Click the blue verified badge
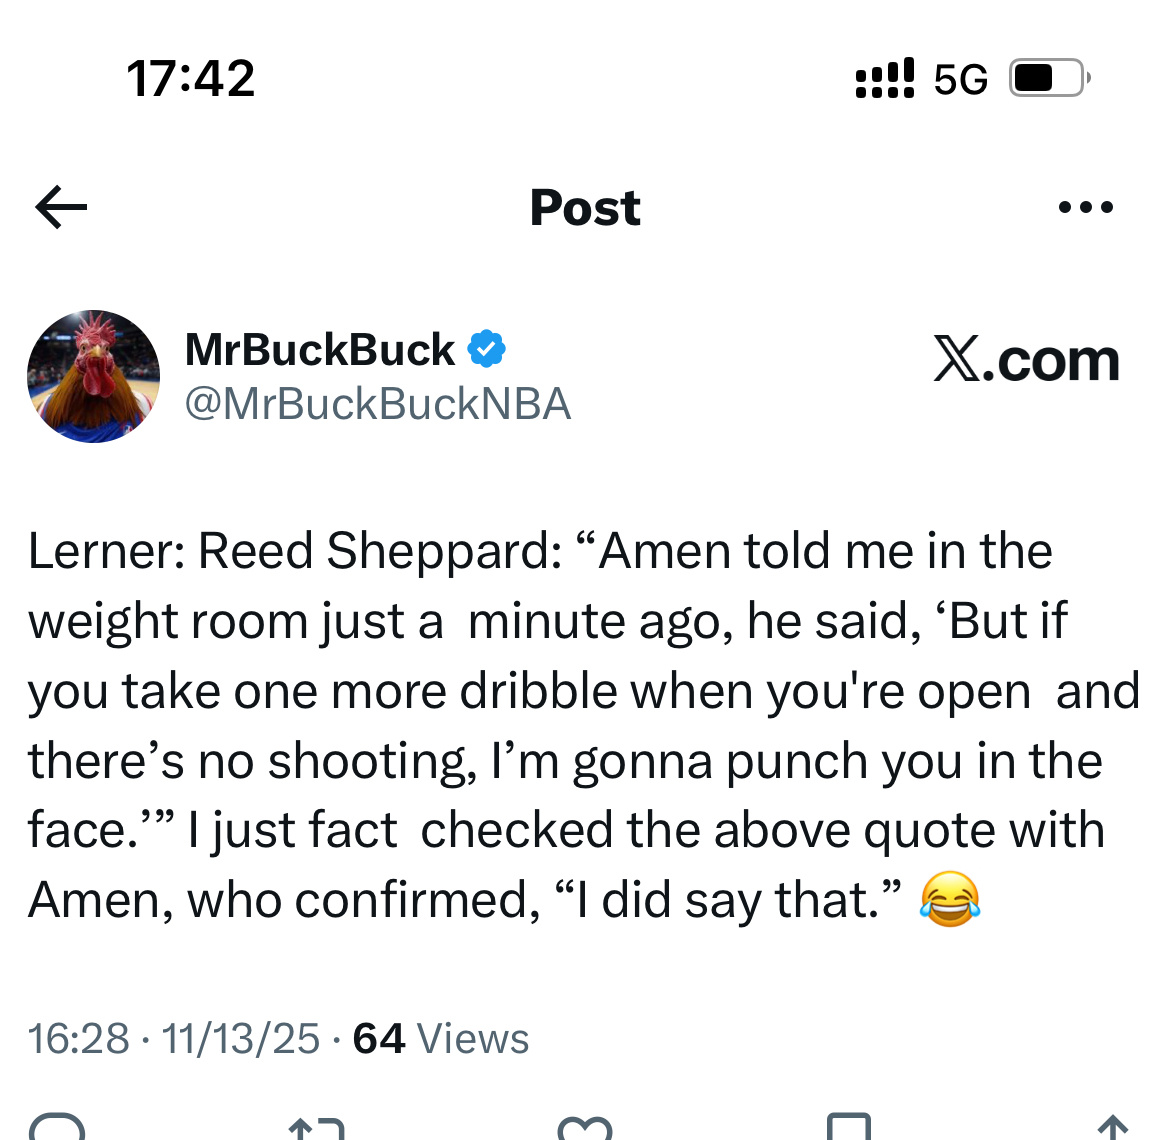1170x1140 pixels. 486,349
